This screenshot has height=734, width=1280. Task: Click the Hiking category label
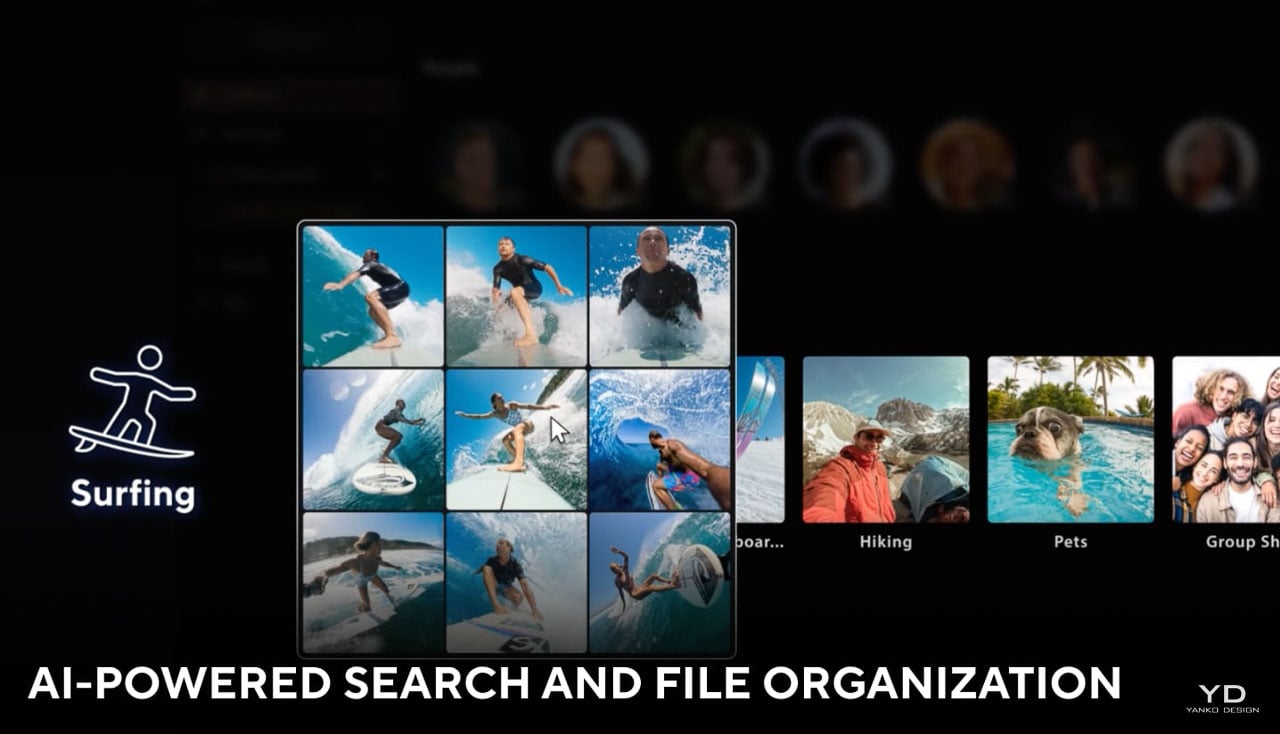pyautogui.click(x=885, y=542)
